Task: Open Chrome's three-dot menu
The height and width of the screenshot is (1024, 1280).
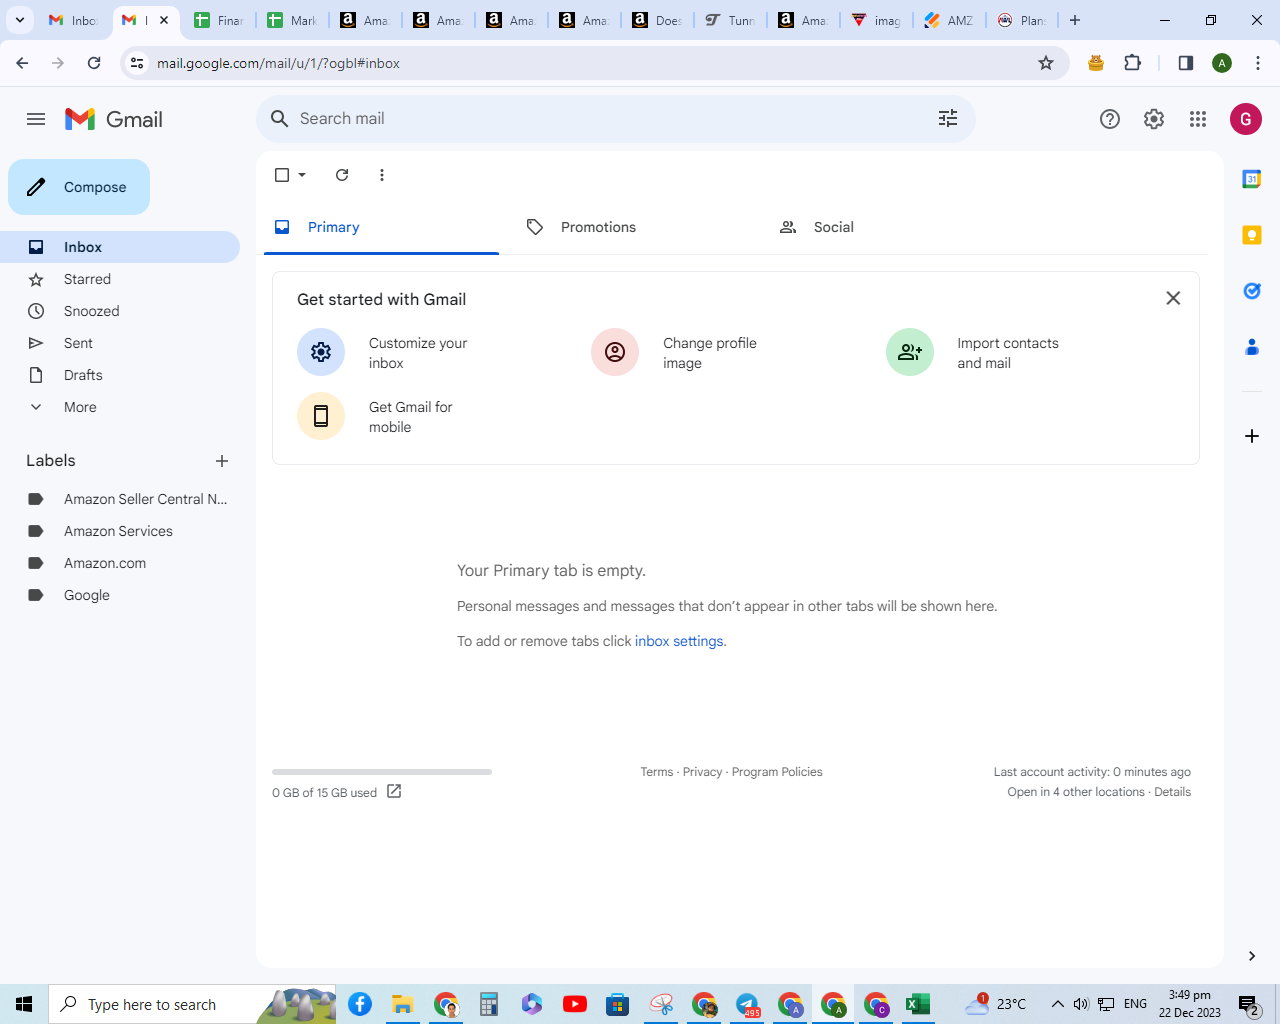Action: coord(1258,63)
